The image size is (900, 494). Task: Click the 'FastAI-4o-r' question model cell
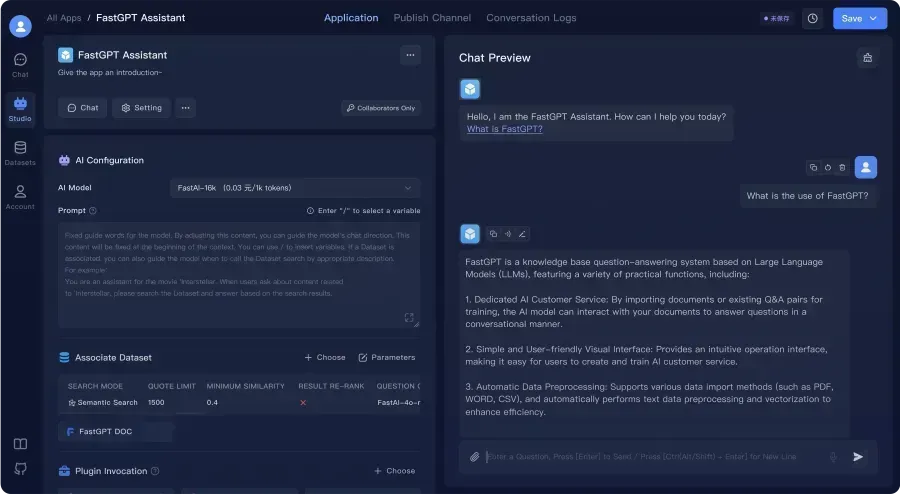(398, 403)
